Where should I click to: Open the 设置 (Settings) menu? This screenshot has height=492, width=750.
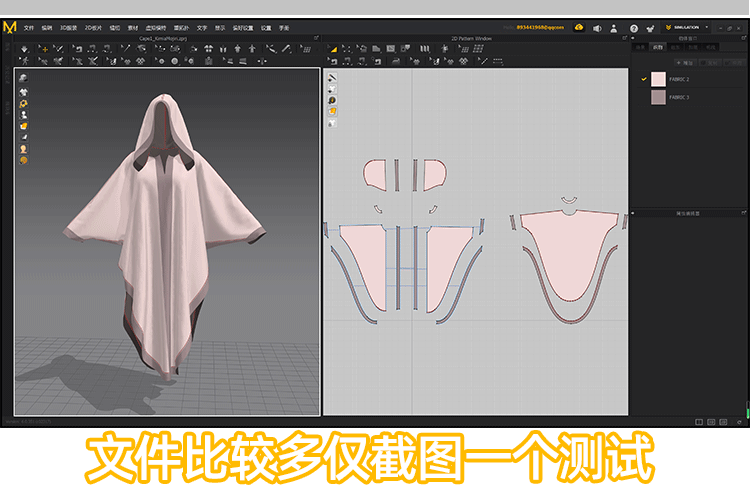[266, 28]
